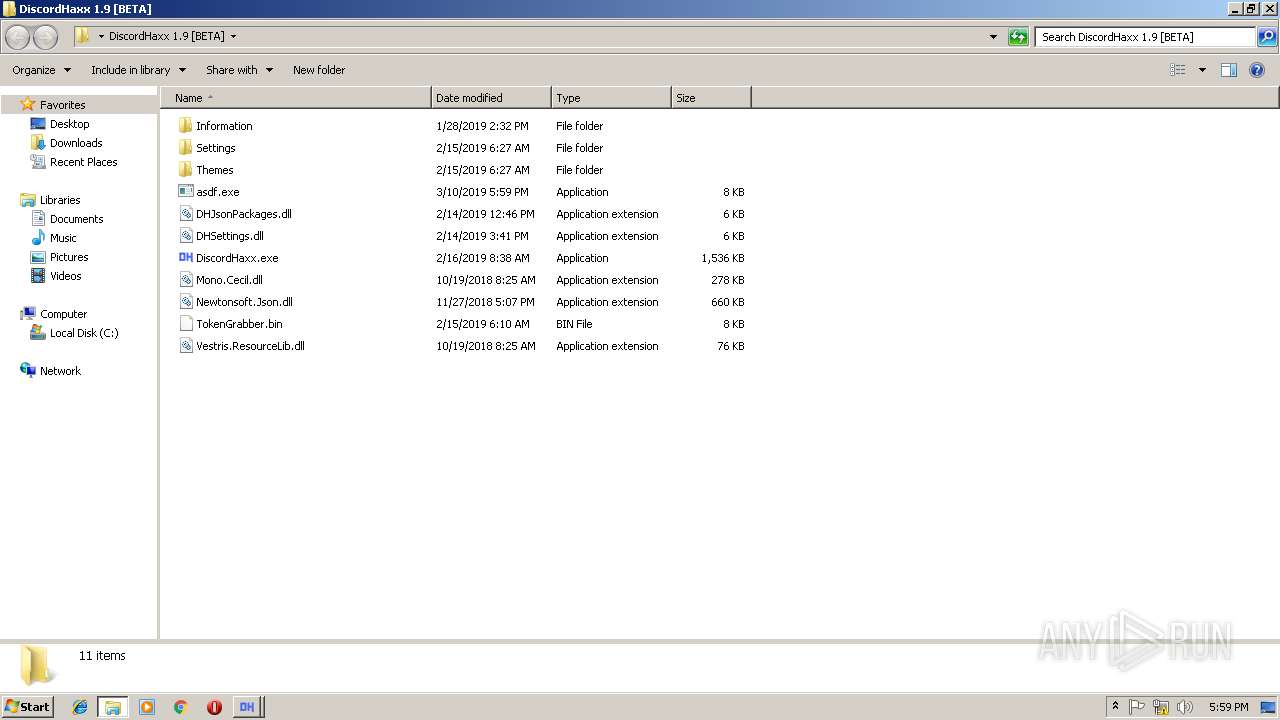
Task: Select the Mono.Cecil.dll file name
Action: click(229, 280)
